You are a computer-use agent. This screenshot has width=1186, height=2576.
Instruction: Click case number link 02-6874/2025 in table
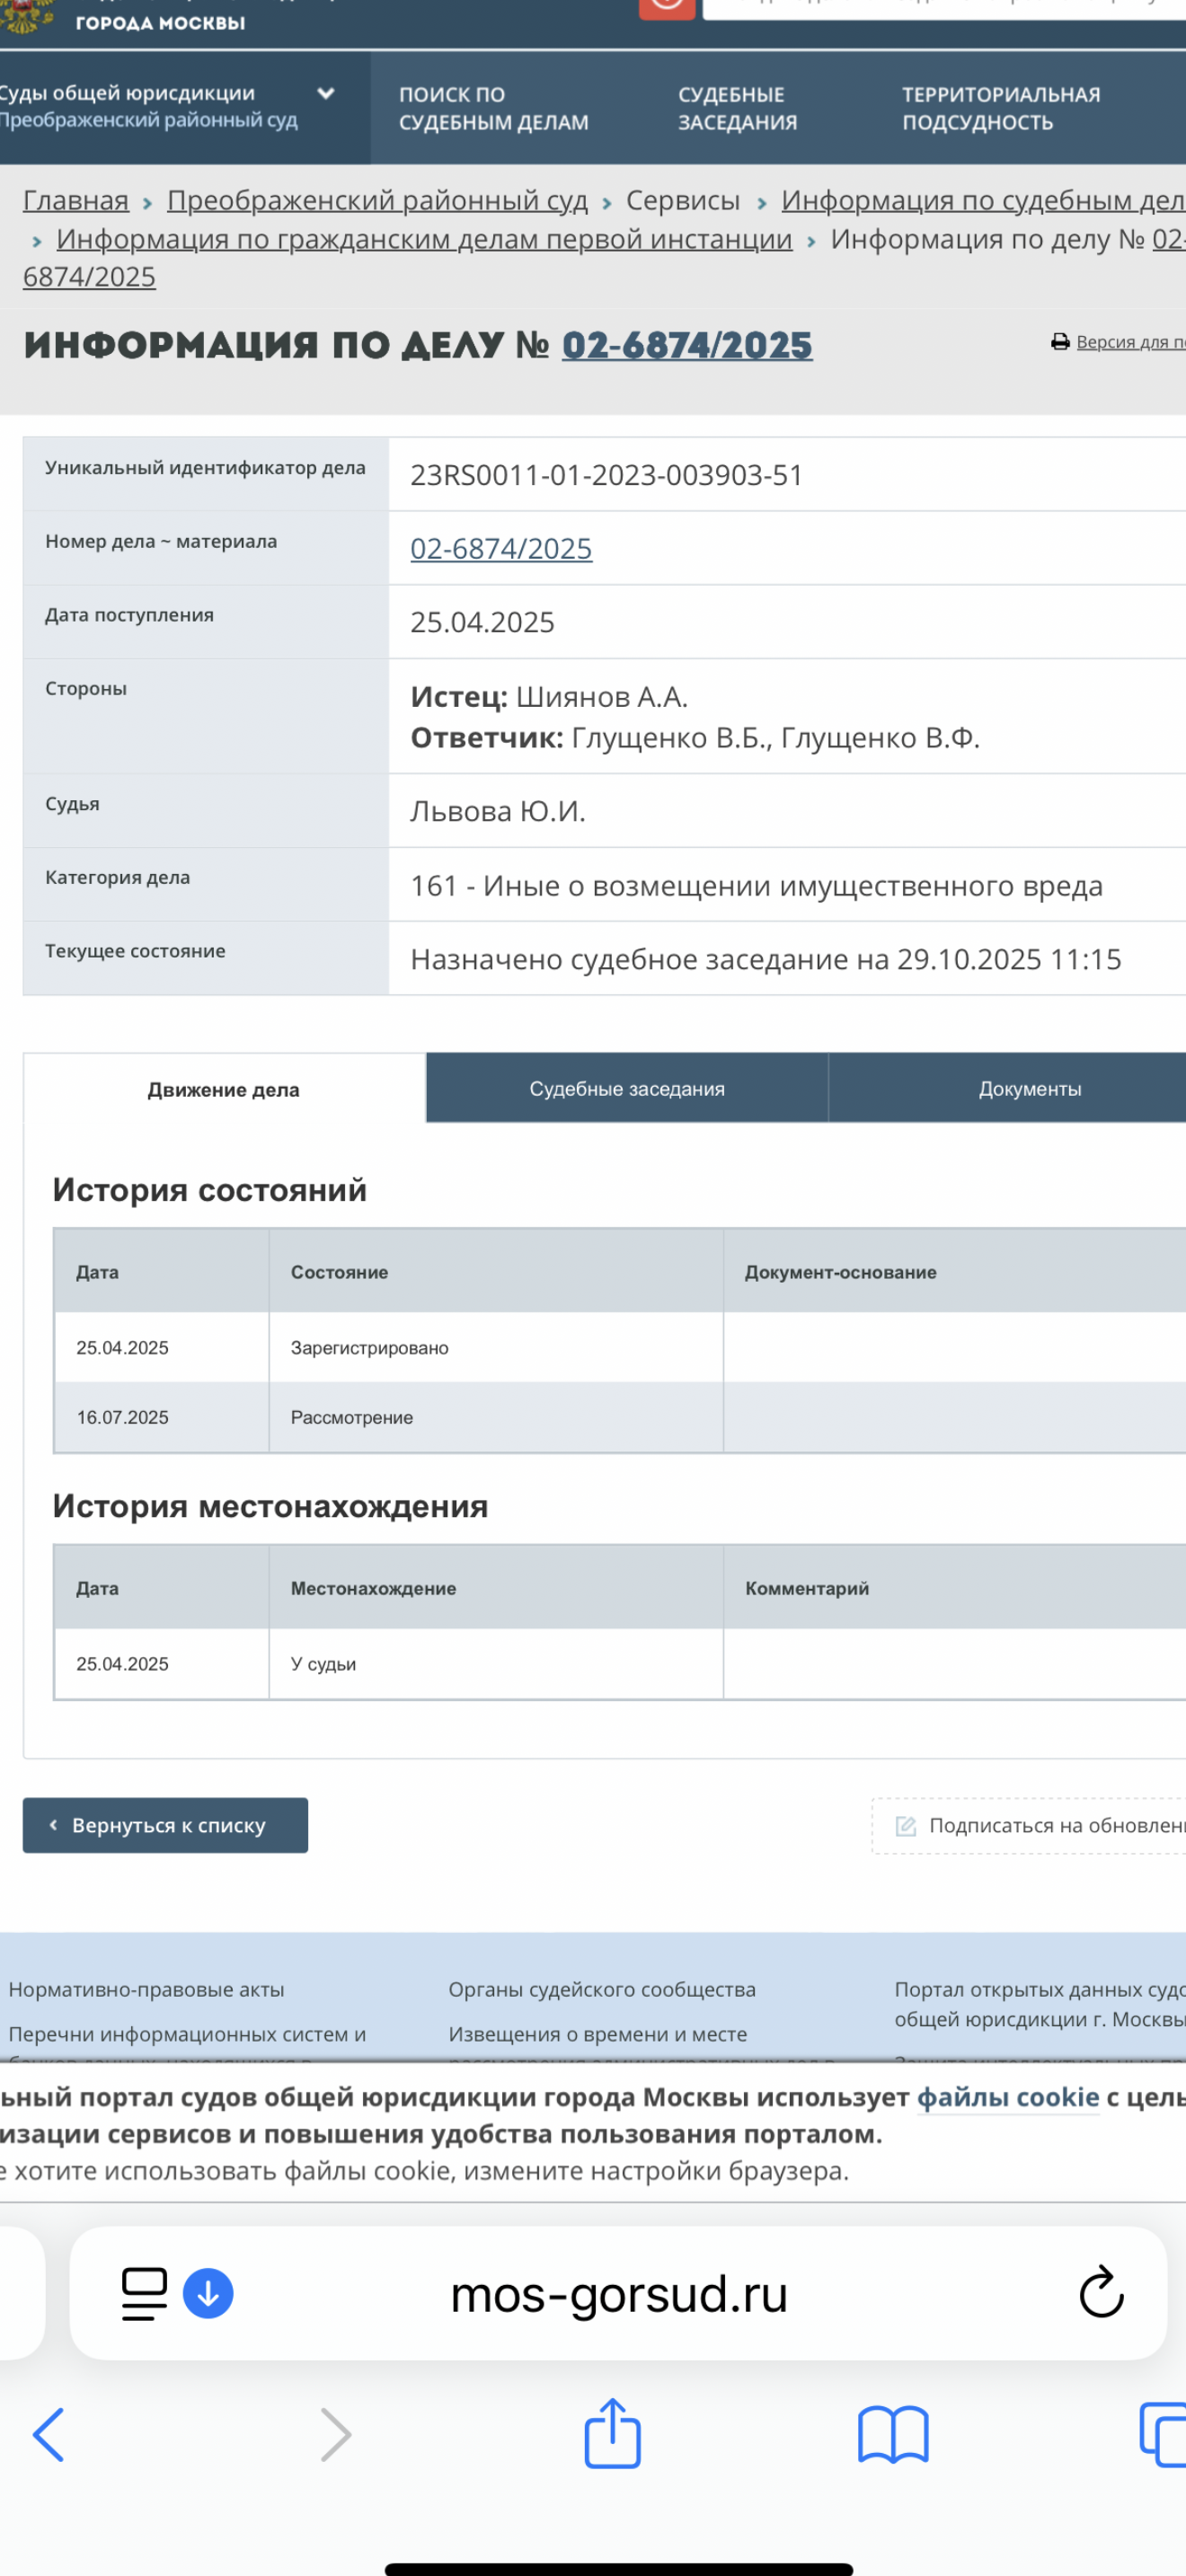pyautogui.click(x=501, y=548)
